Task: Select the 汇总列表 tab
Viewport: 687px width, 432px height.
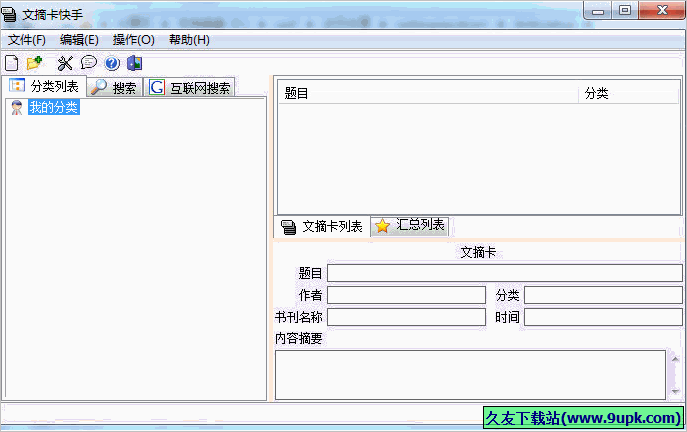Action: [x=410, y=226]
